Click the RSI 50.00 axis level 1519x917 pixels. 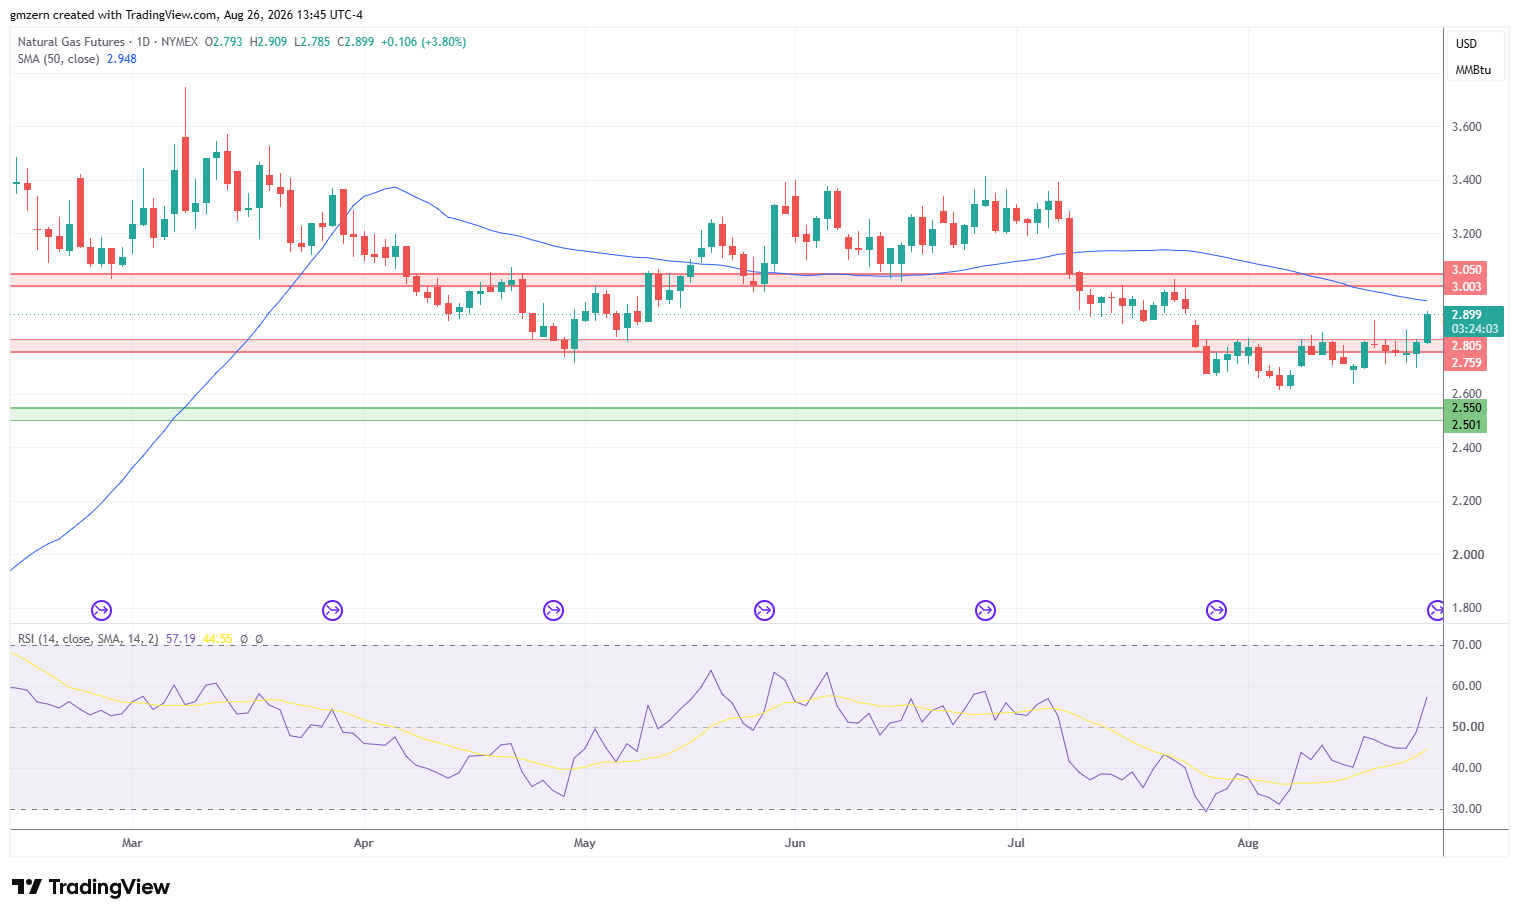point(1467,727)
